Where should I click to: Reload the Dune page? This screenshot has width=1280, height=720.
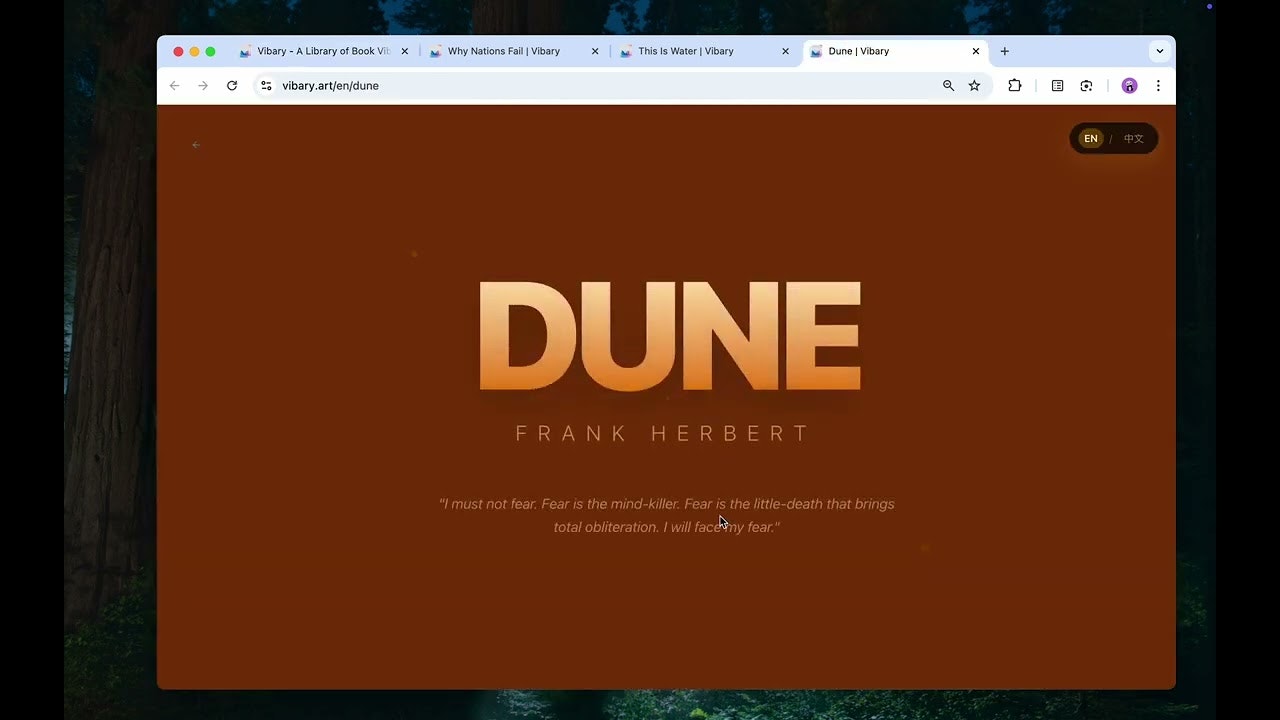232,86
